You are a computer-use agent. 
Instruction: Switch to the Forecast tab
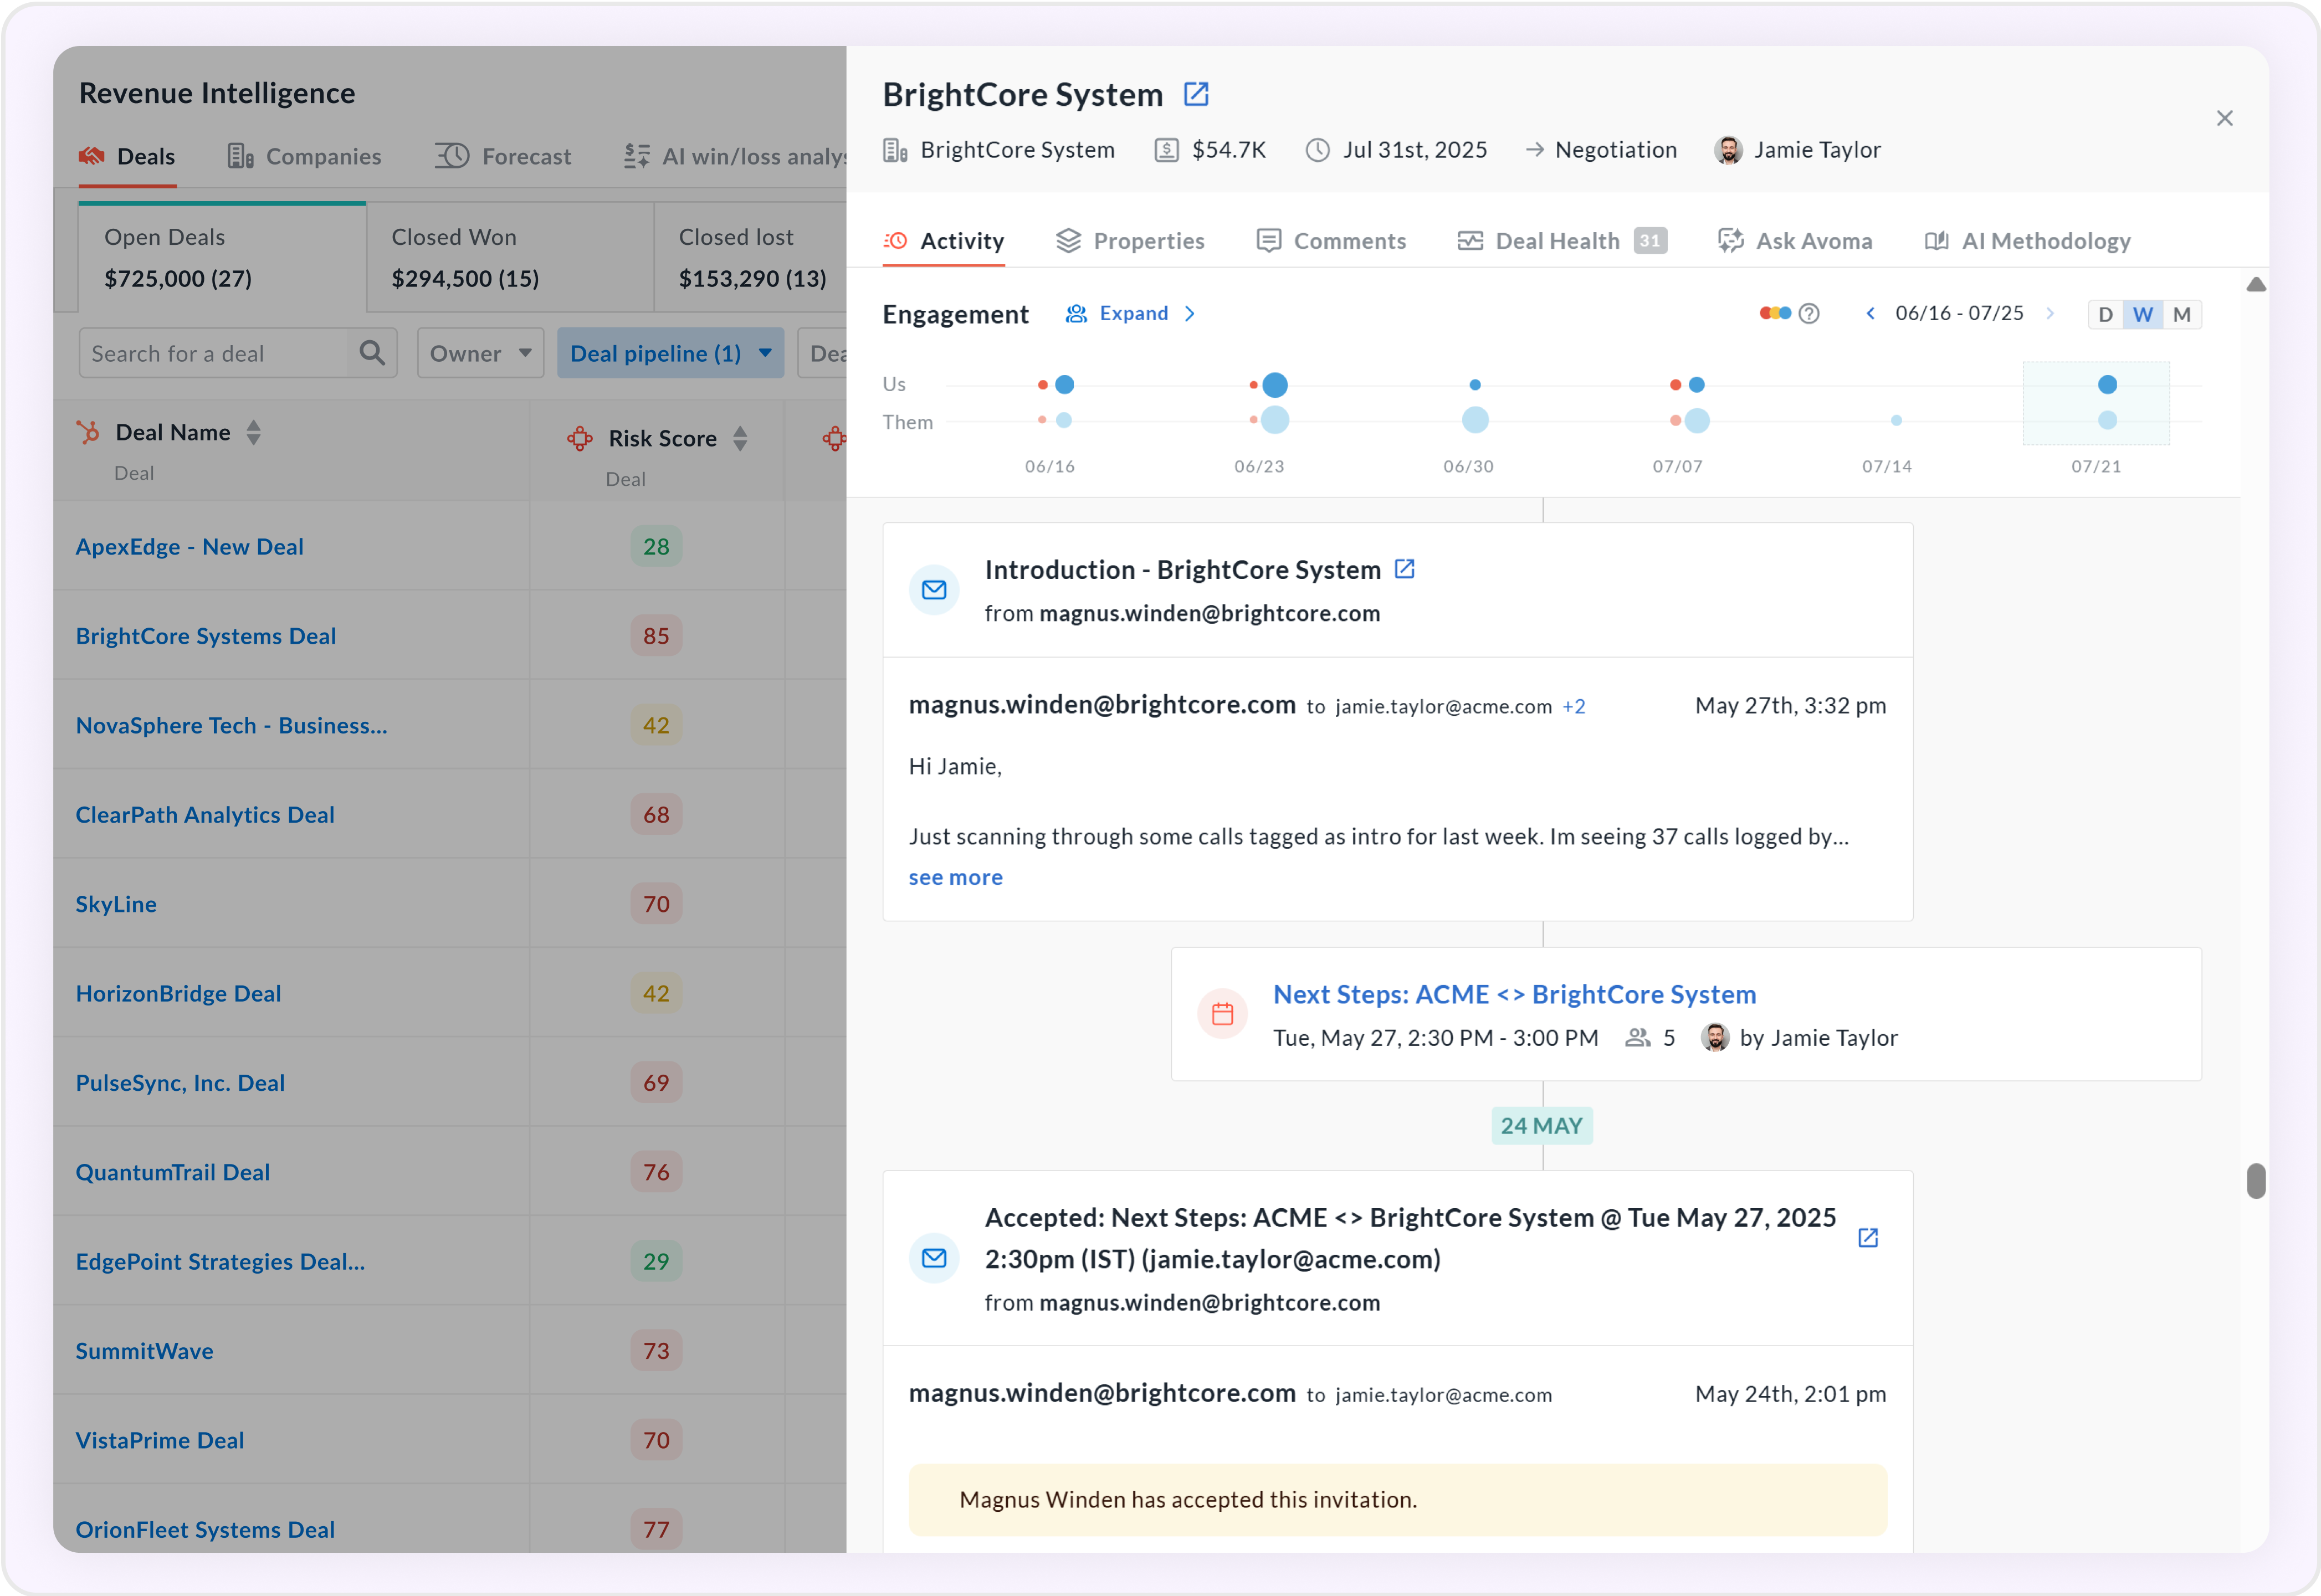point(503,156)
